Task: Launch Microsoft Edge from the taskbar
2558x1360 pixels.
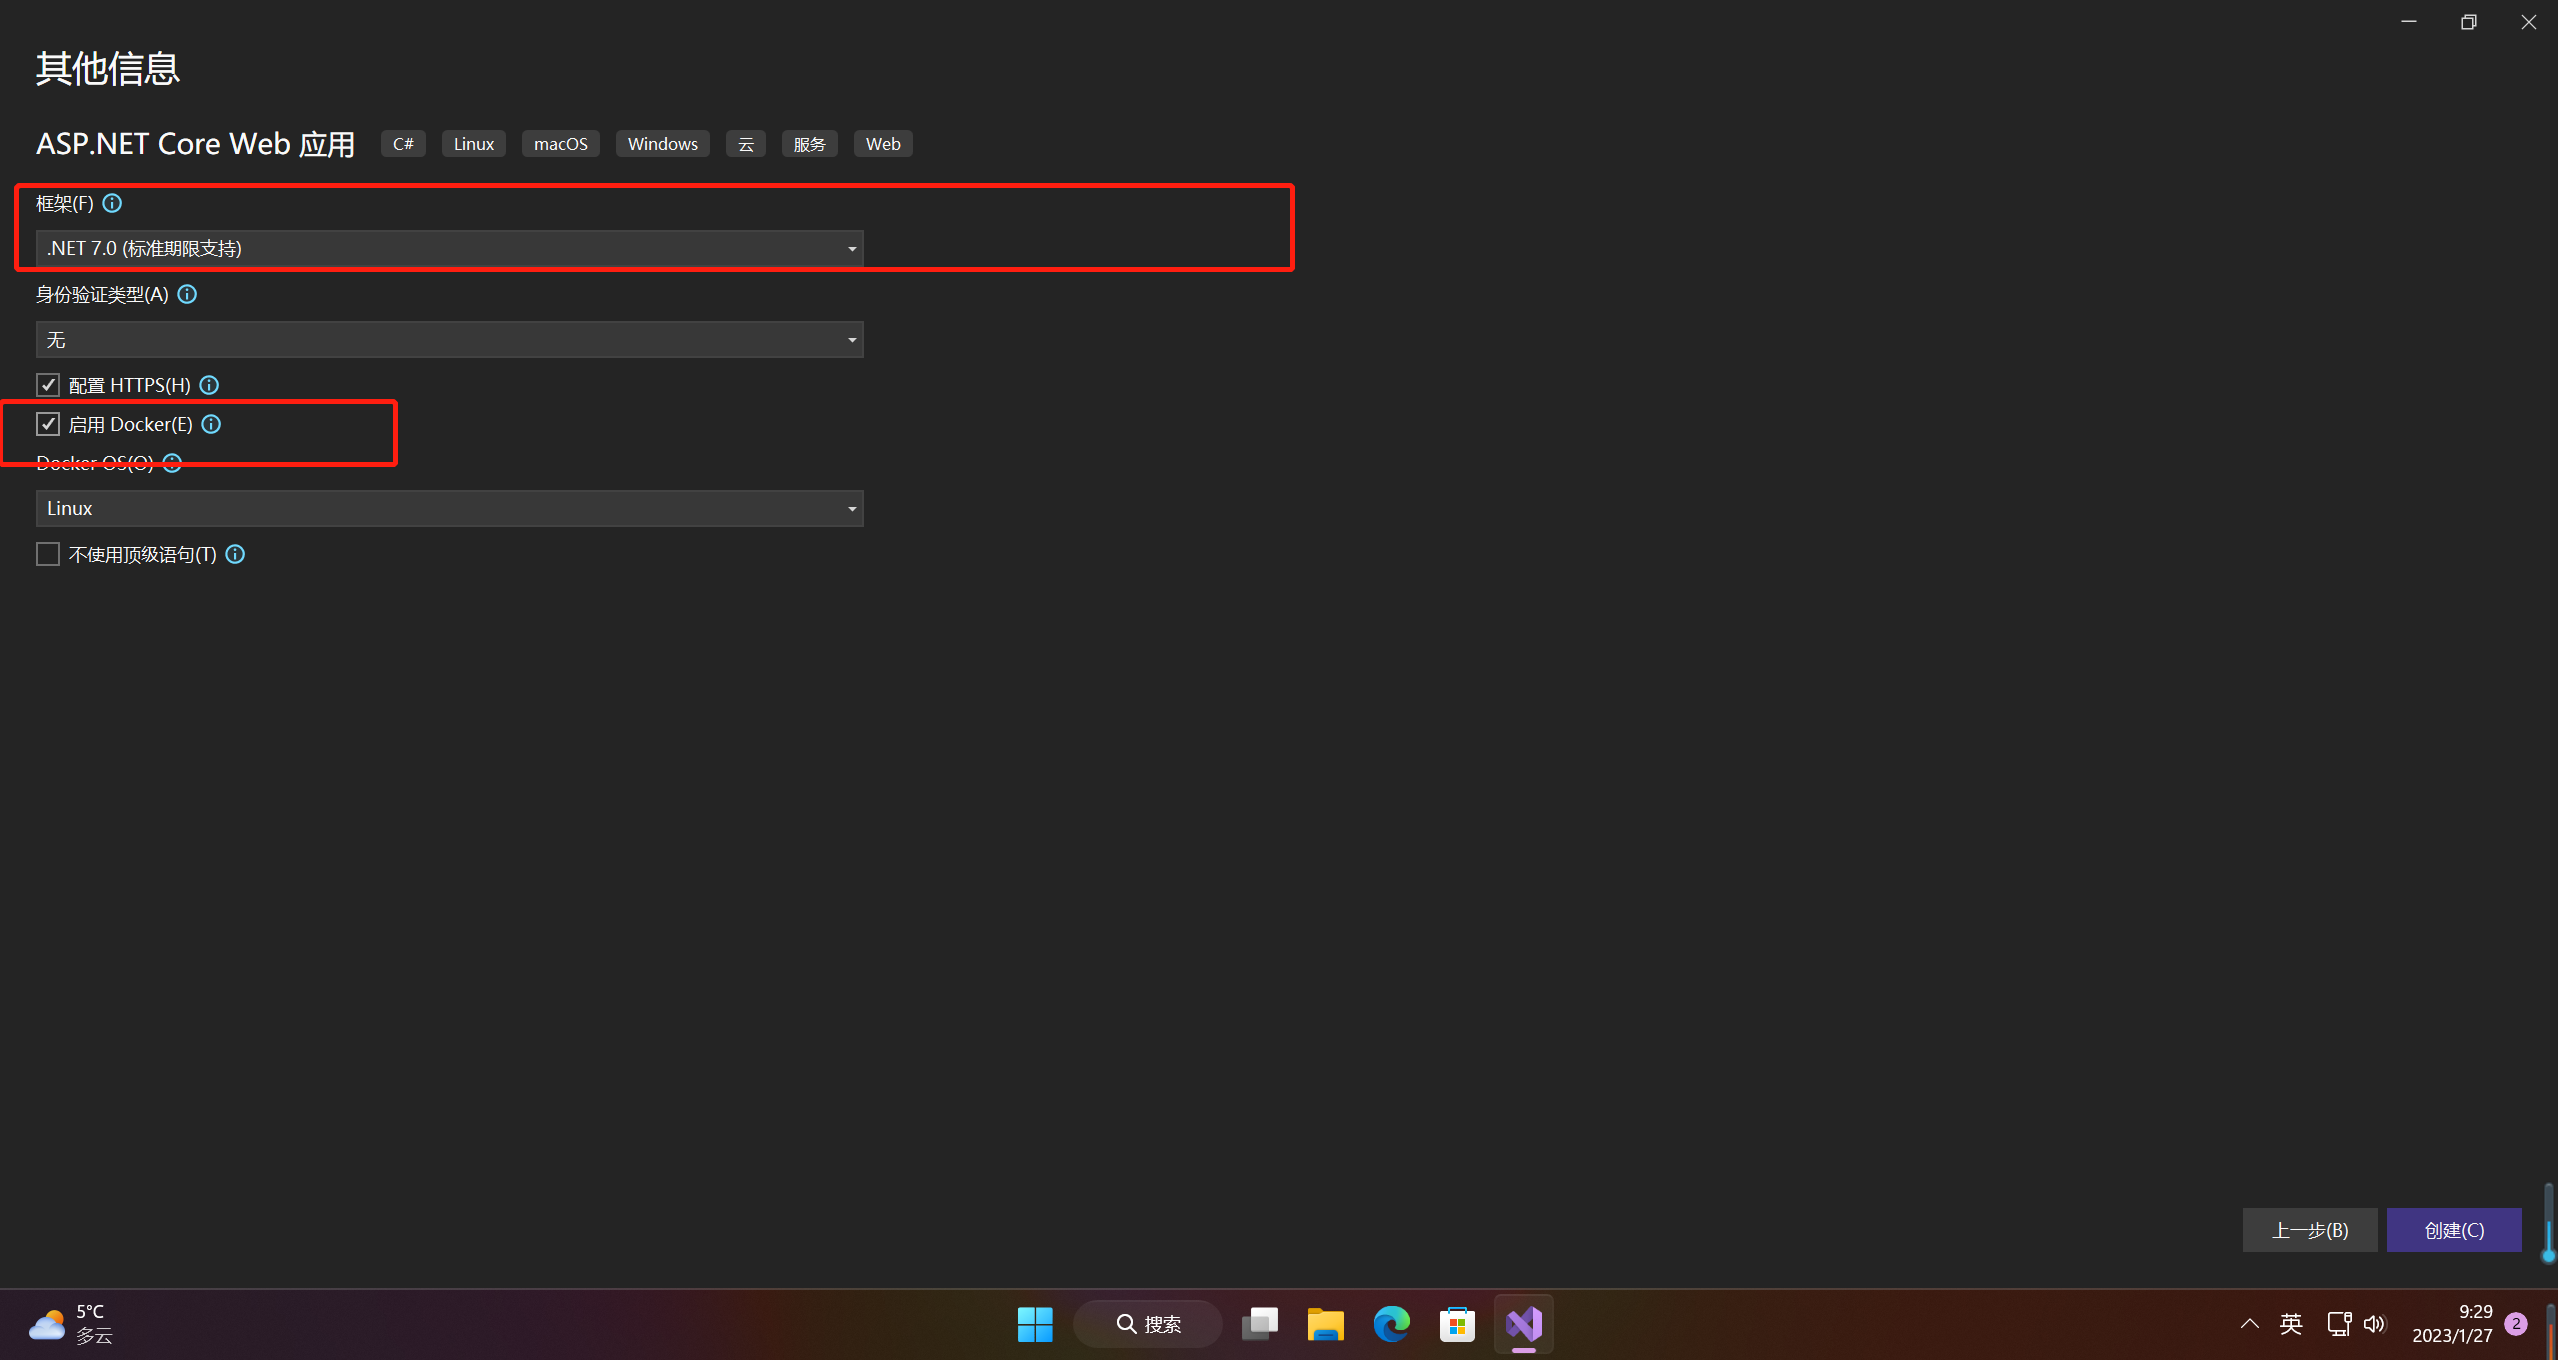Action: (x=1391, y=1324)
